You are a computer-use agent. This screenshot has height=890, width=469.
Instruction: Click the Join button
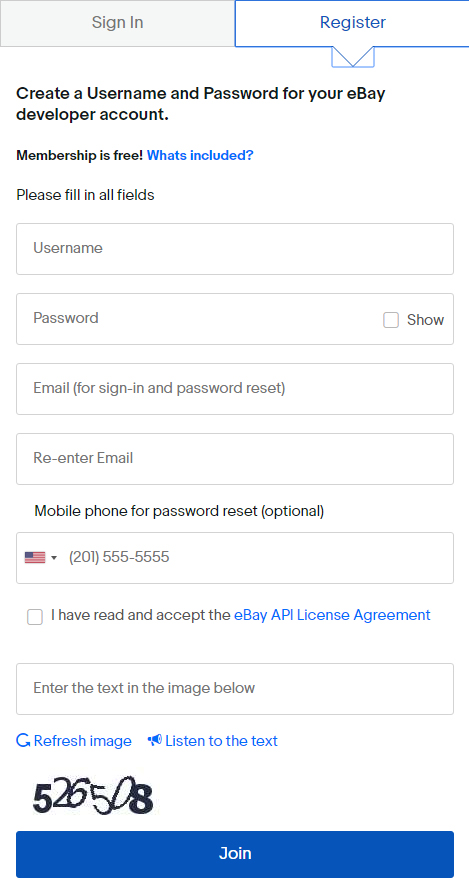coord(235,854)
